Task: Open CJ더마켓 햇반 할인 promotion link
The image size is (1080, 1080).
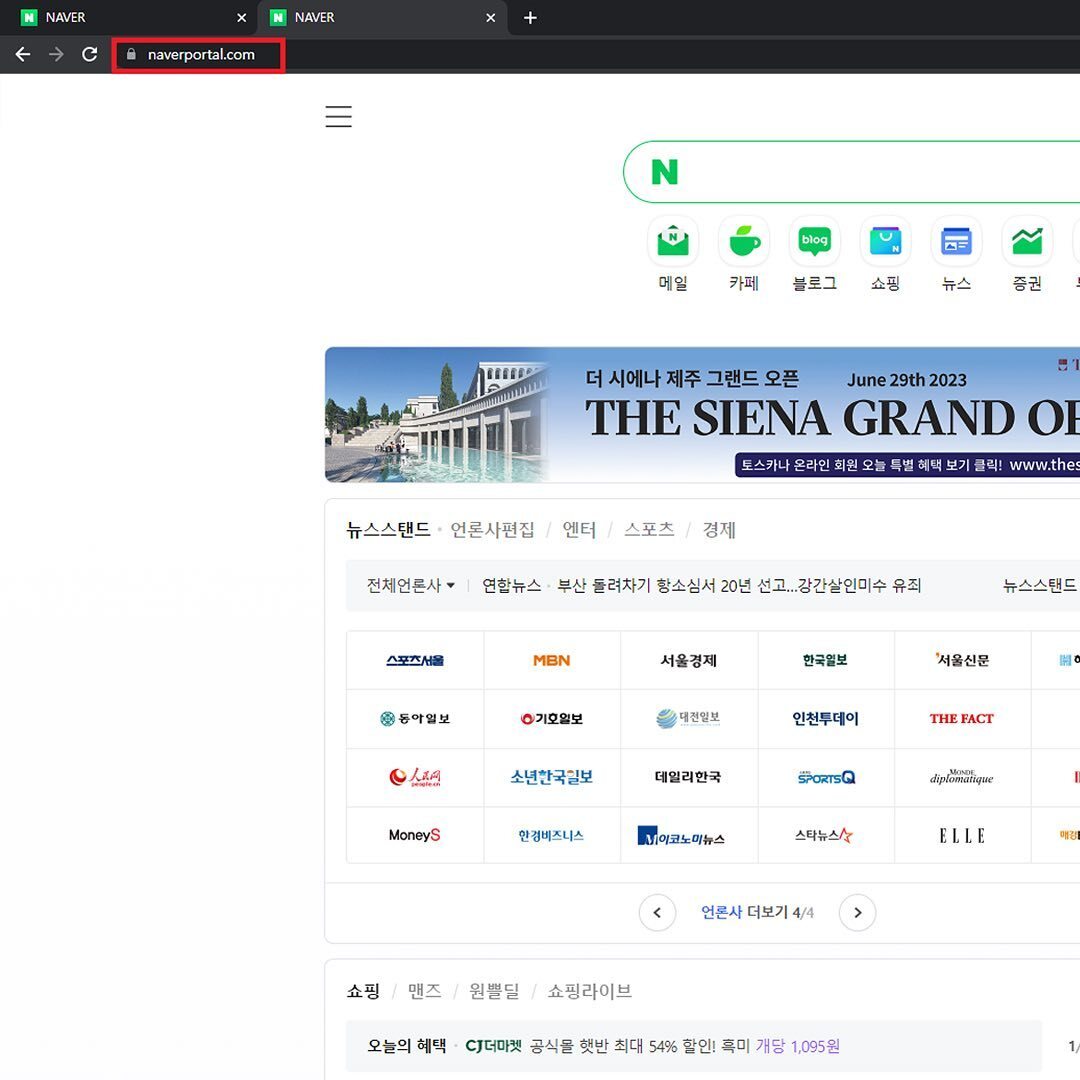Action: [x=653, y=1046]
